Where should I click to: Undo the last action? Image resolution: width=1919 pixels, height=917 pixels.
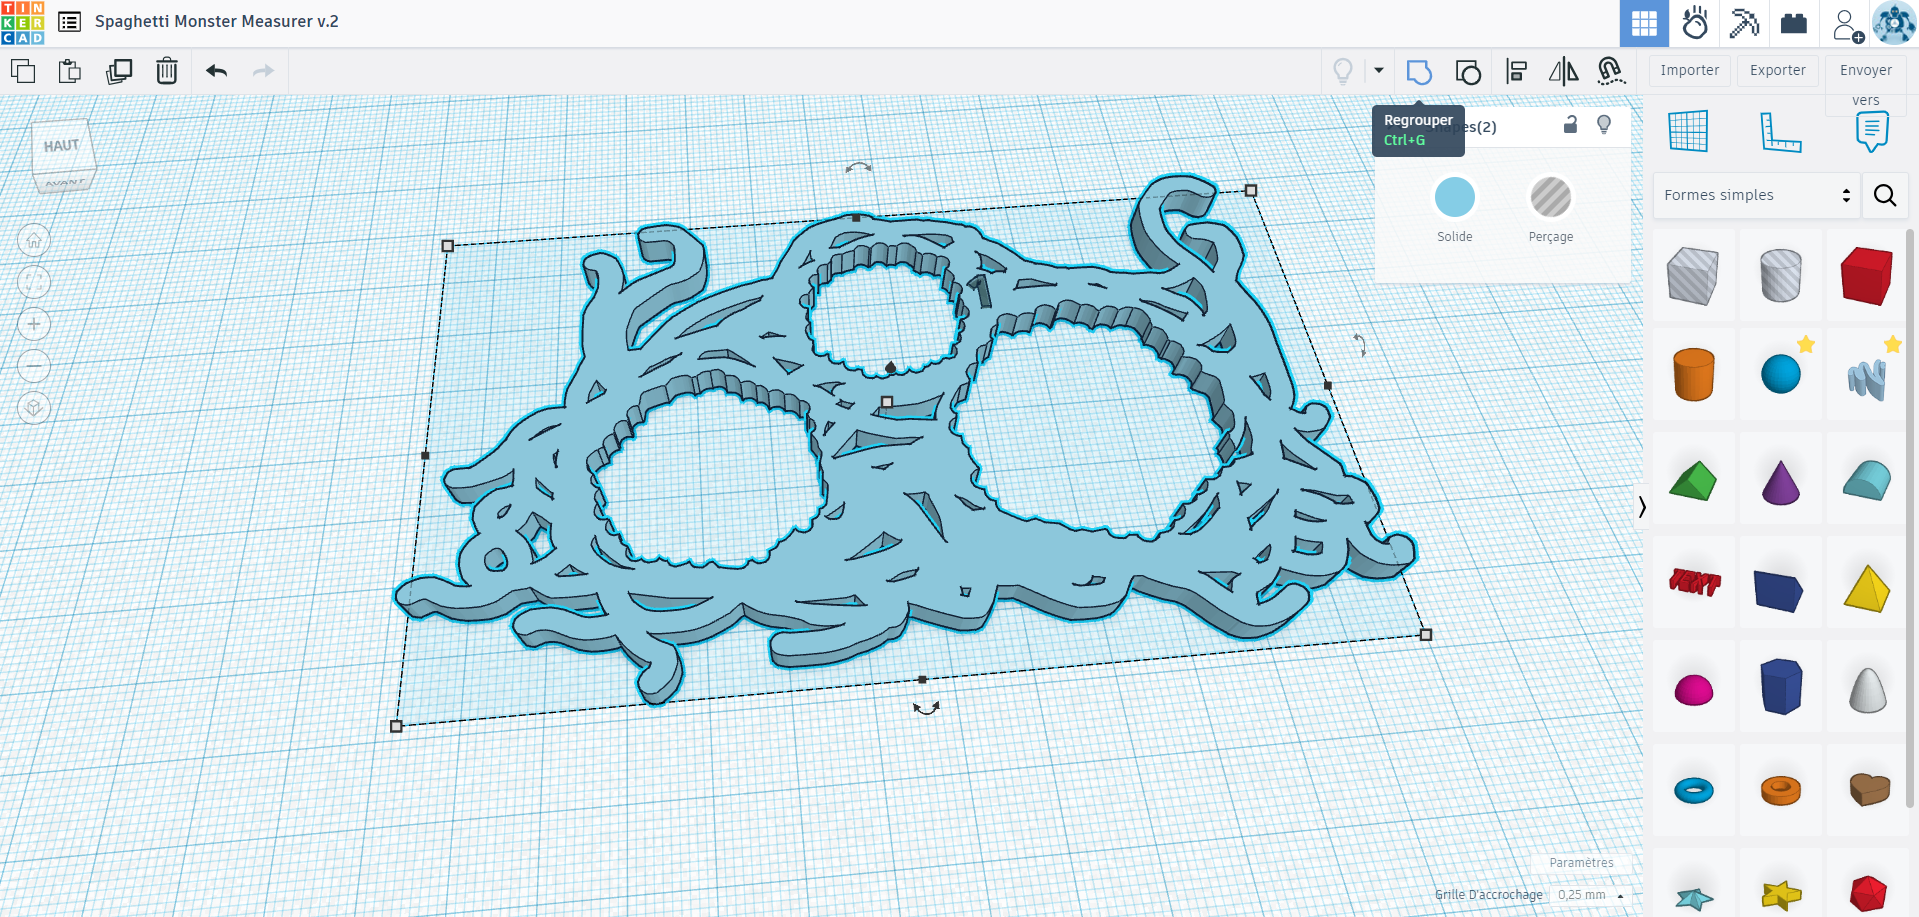(x=216, y=71)
